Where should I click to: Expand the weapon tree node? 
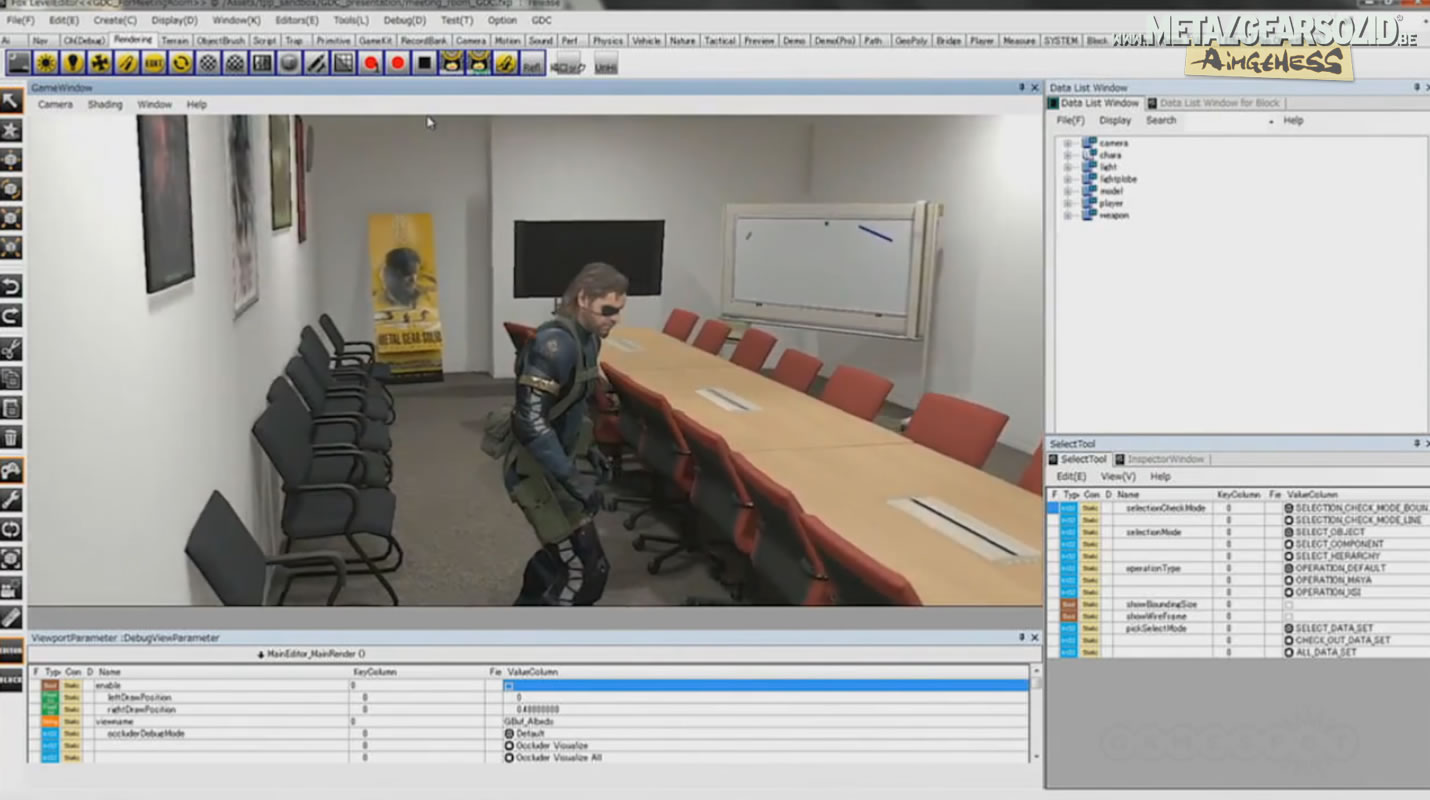1067,215
